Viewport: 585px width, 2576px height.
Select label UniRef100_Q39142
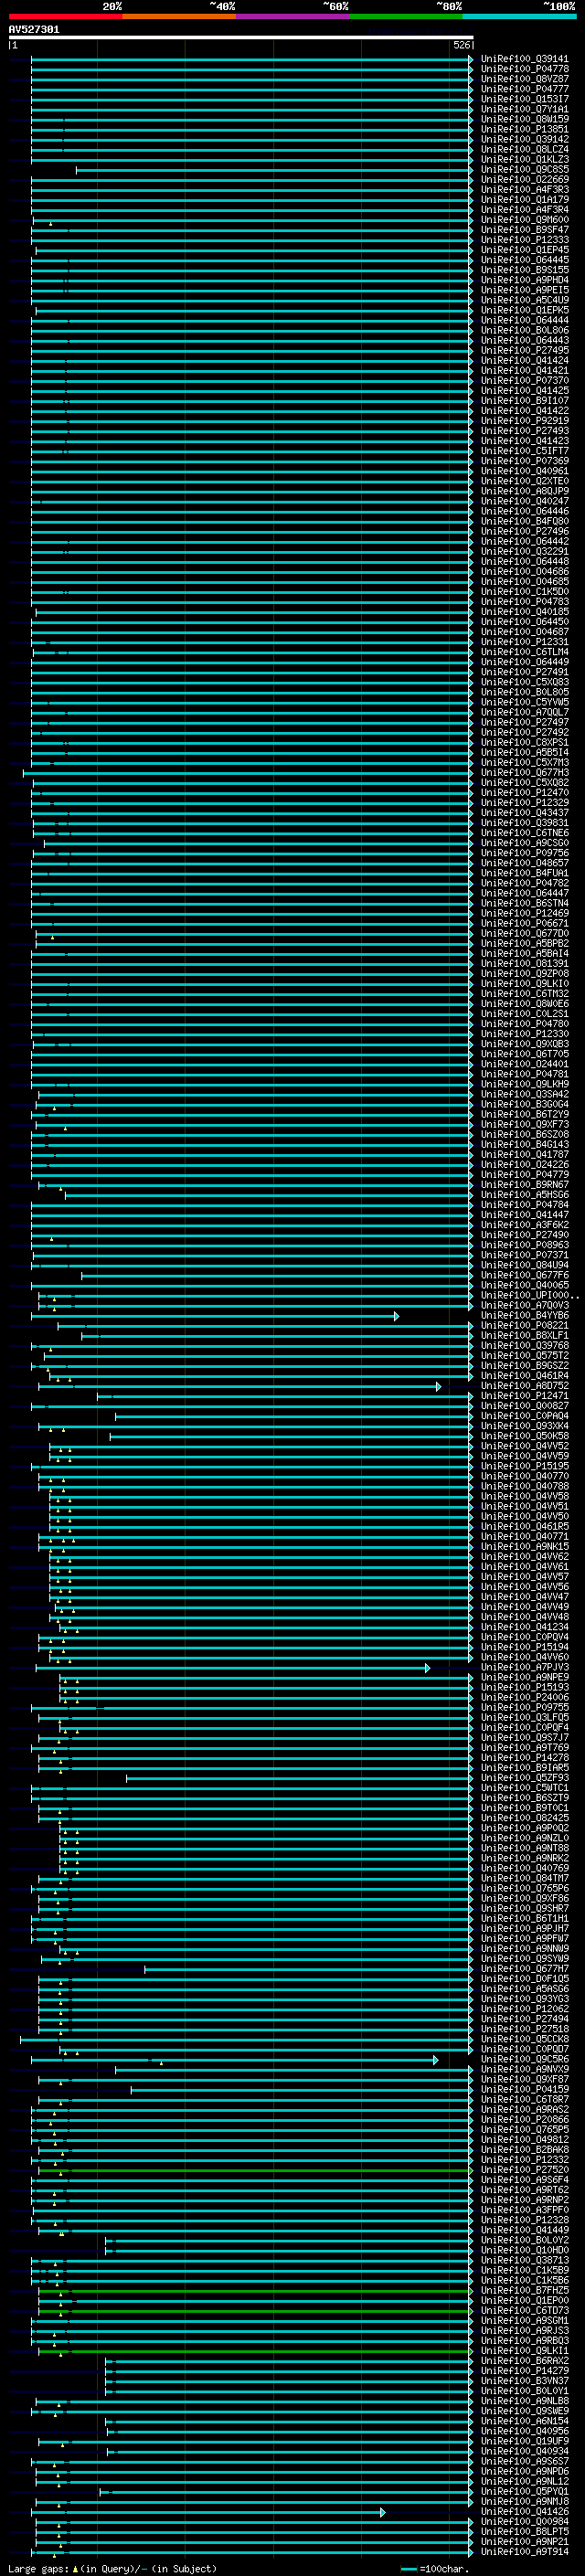click(x=525, y=139)
